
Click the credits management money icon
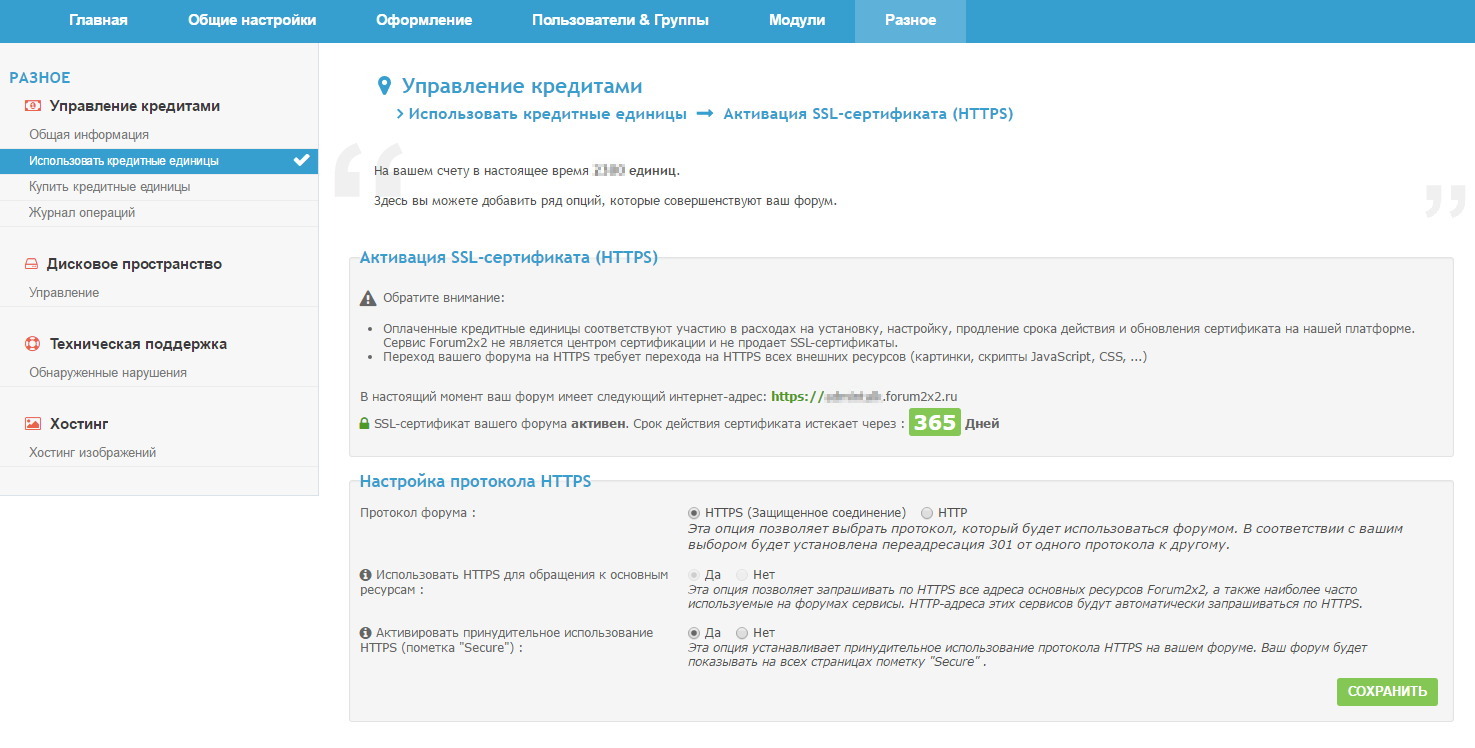tap(32, 106)
